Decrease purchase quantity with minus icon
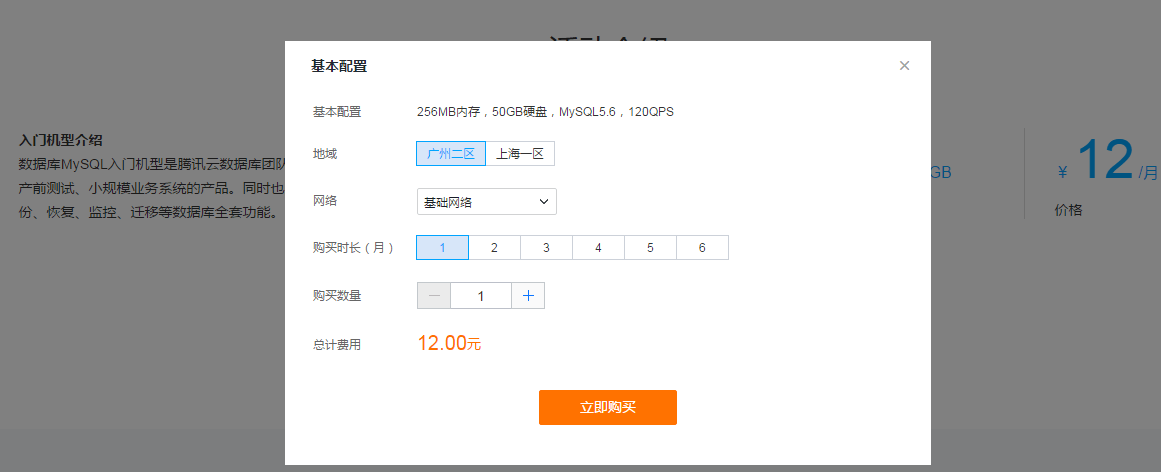This screenshot has width=1161, height=472. [433, 296]
